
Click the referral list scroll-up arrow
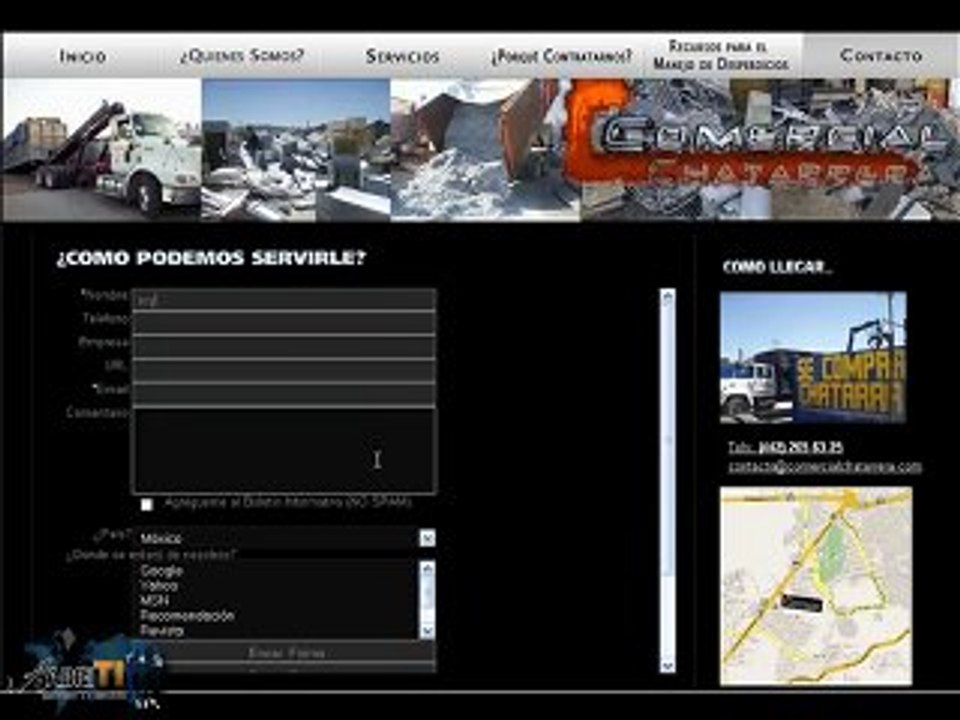coord(427,569)
